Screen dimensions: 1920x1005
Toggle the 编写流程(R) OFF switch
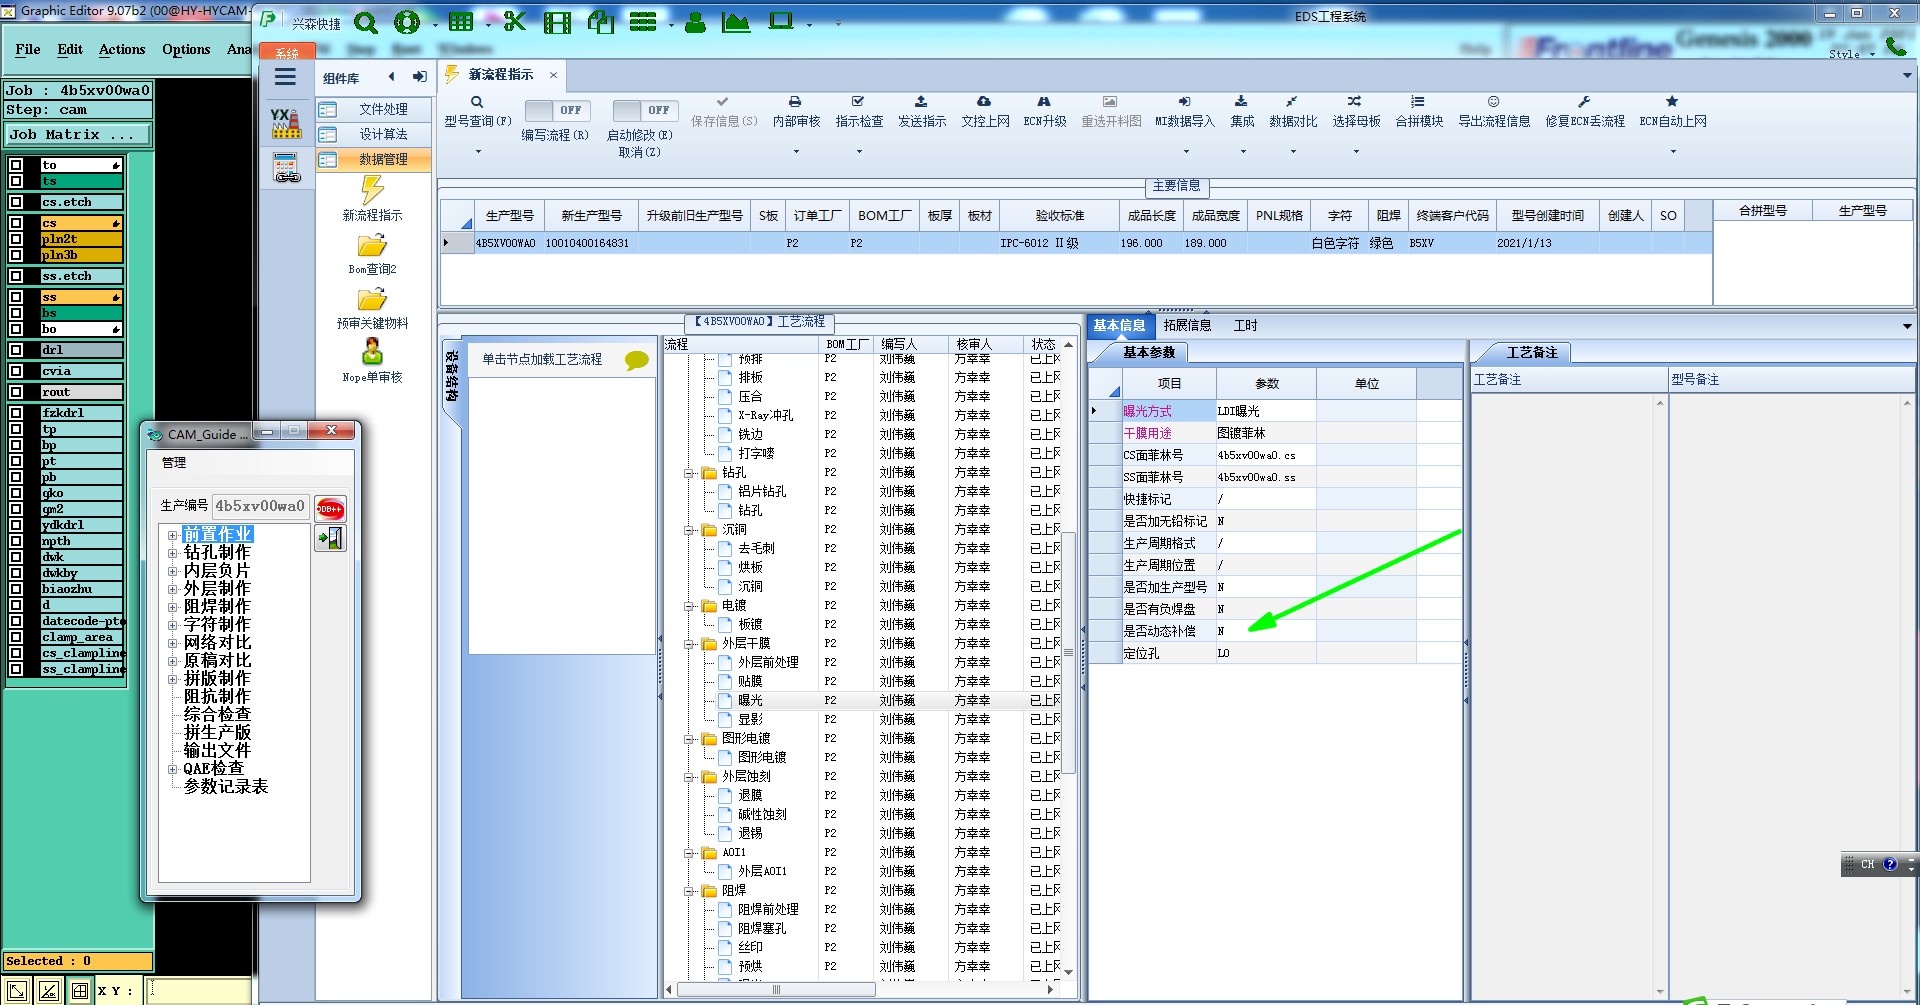click(557, 110)
